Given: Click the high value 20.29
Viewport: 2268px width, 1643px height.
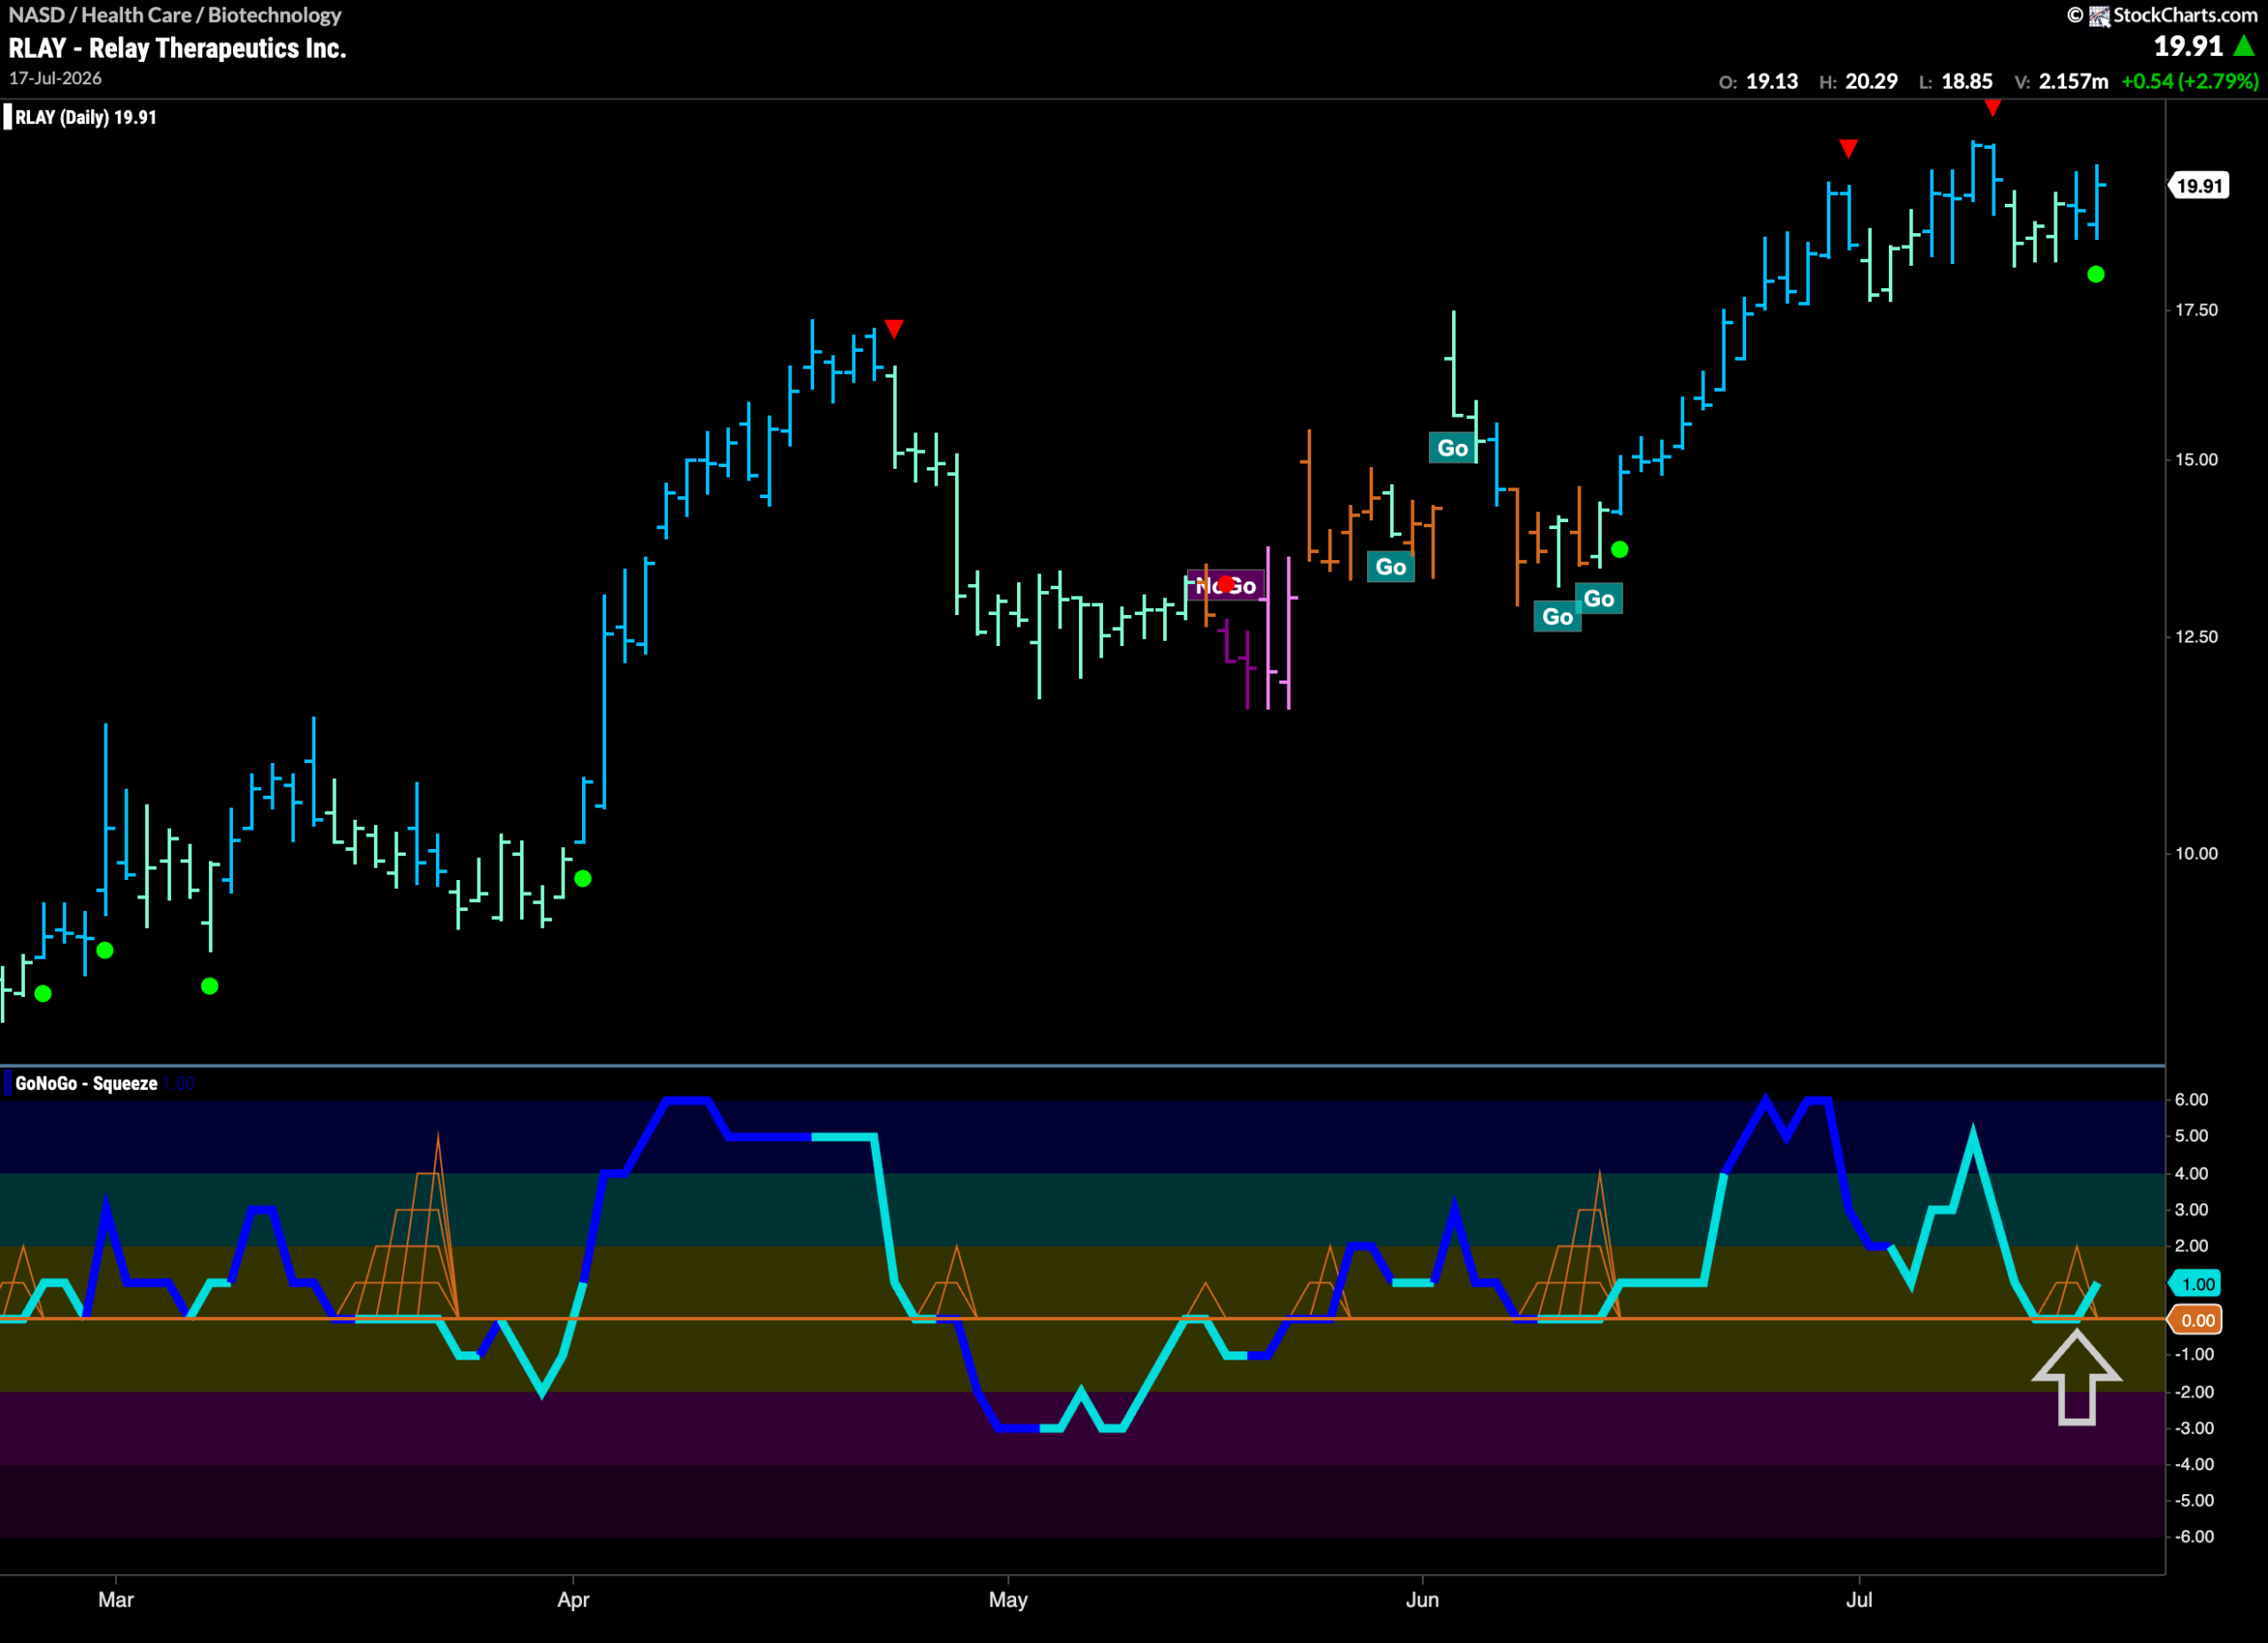Looking at the screenshot, I should [1872, 81].
